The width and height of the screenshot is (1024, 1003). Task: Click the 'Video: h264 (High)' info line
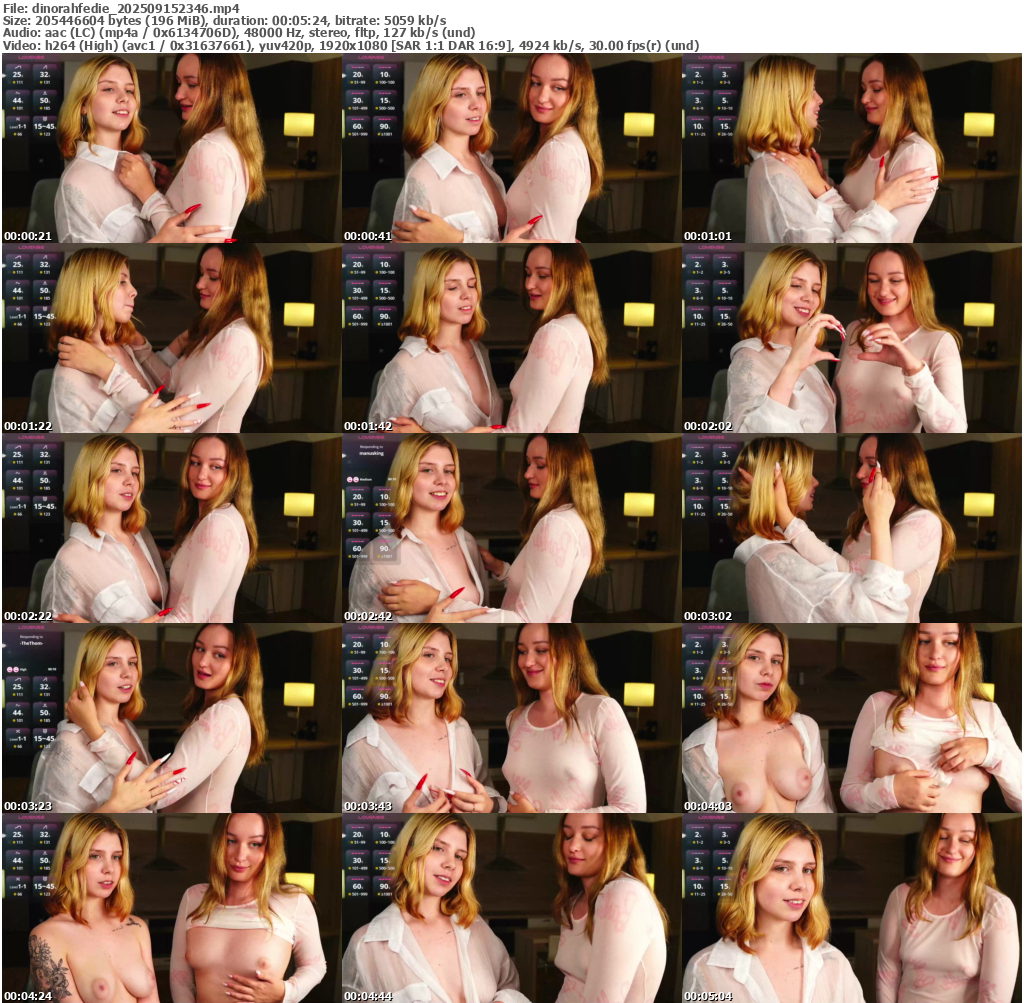351,46
